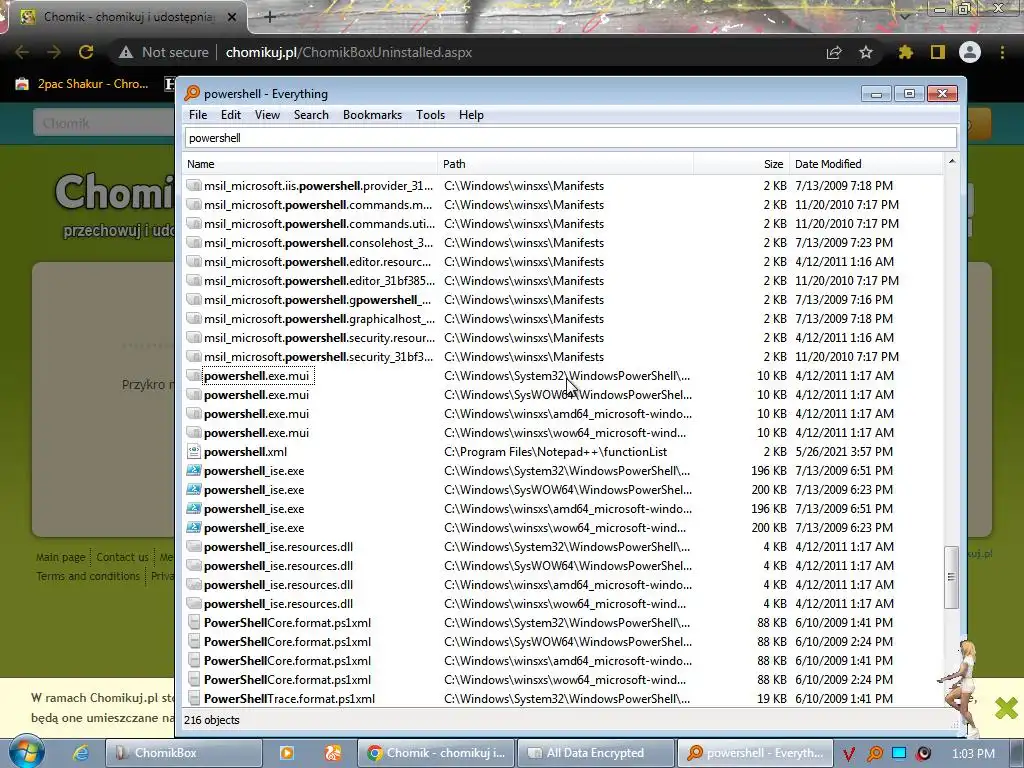1024x768 pixels.
Task: Select msil_microsoft.powershell.editor.resourc entry
Action: pyautogui.click(x=317, y=262)
